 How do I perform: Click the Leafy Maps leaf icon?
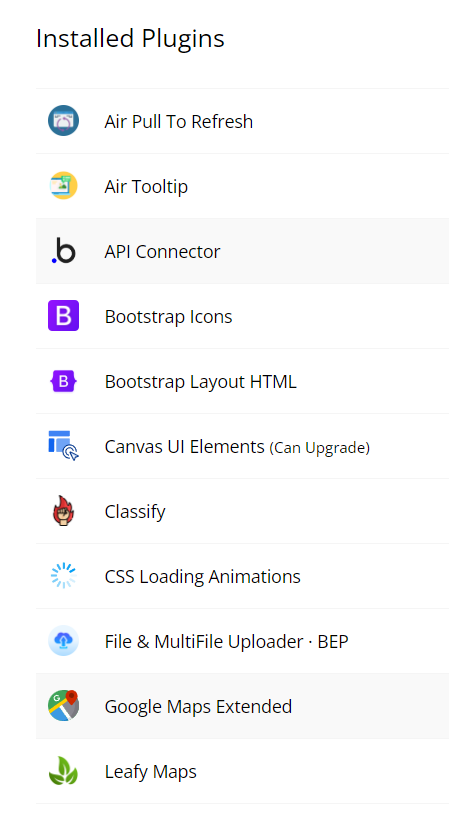[x=63, y=771]
